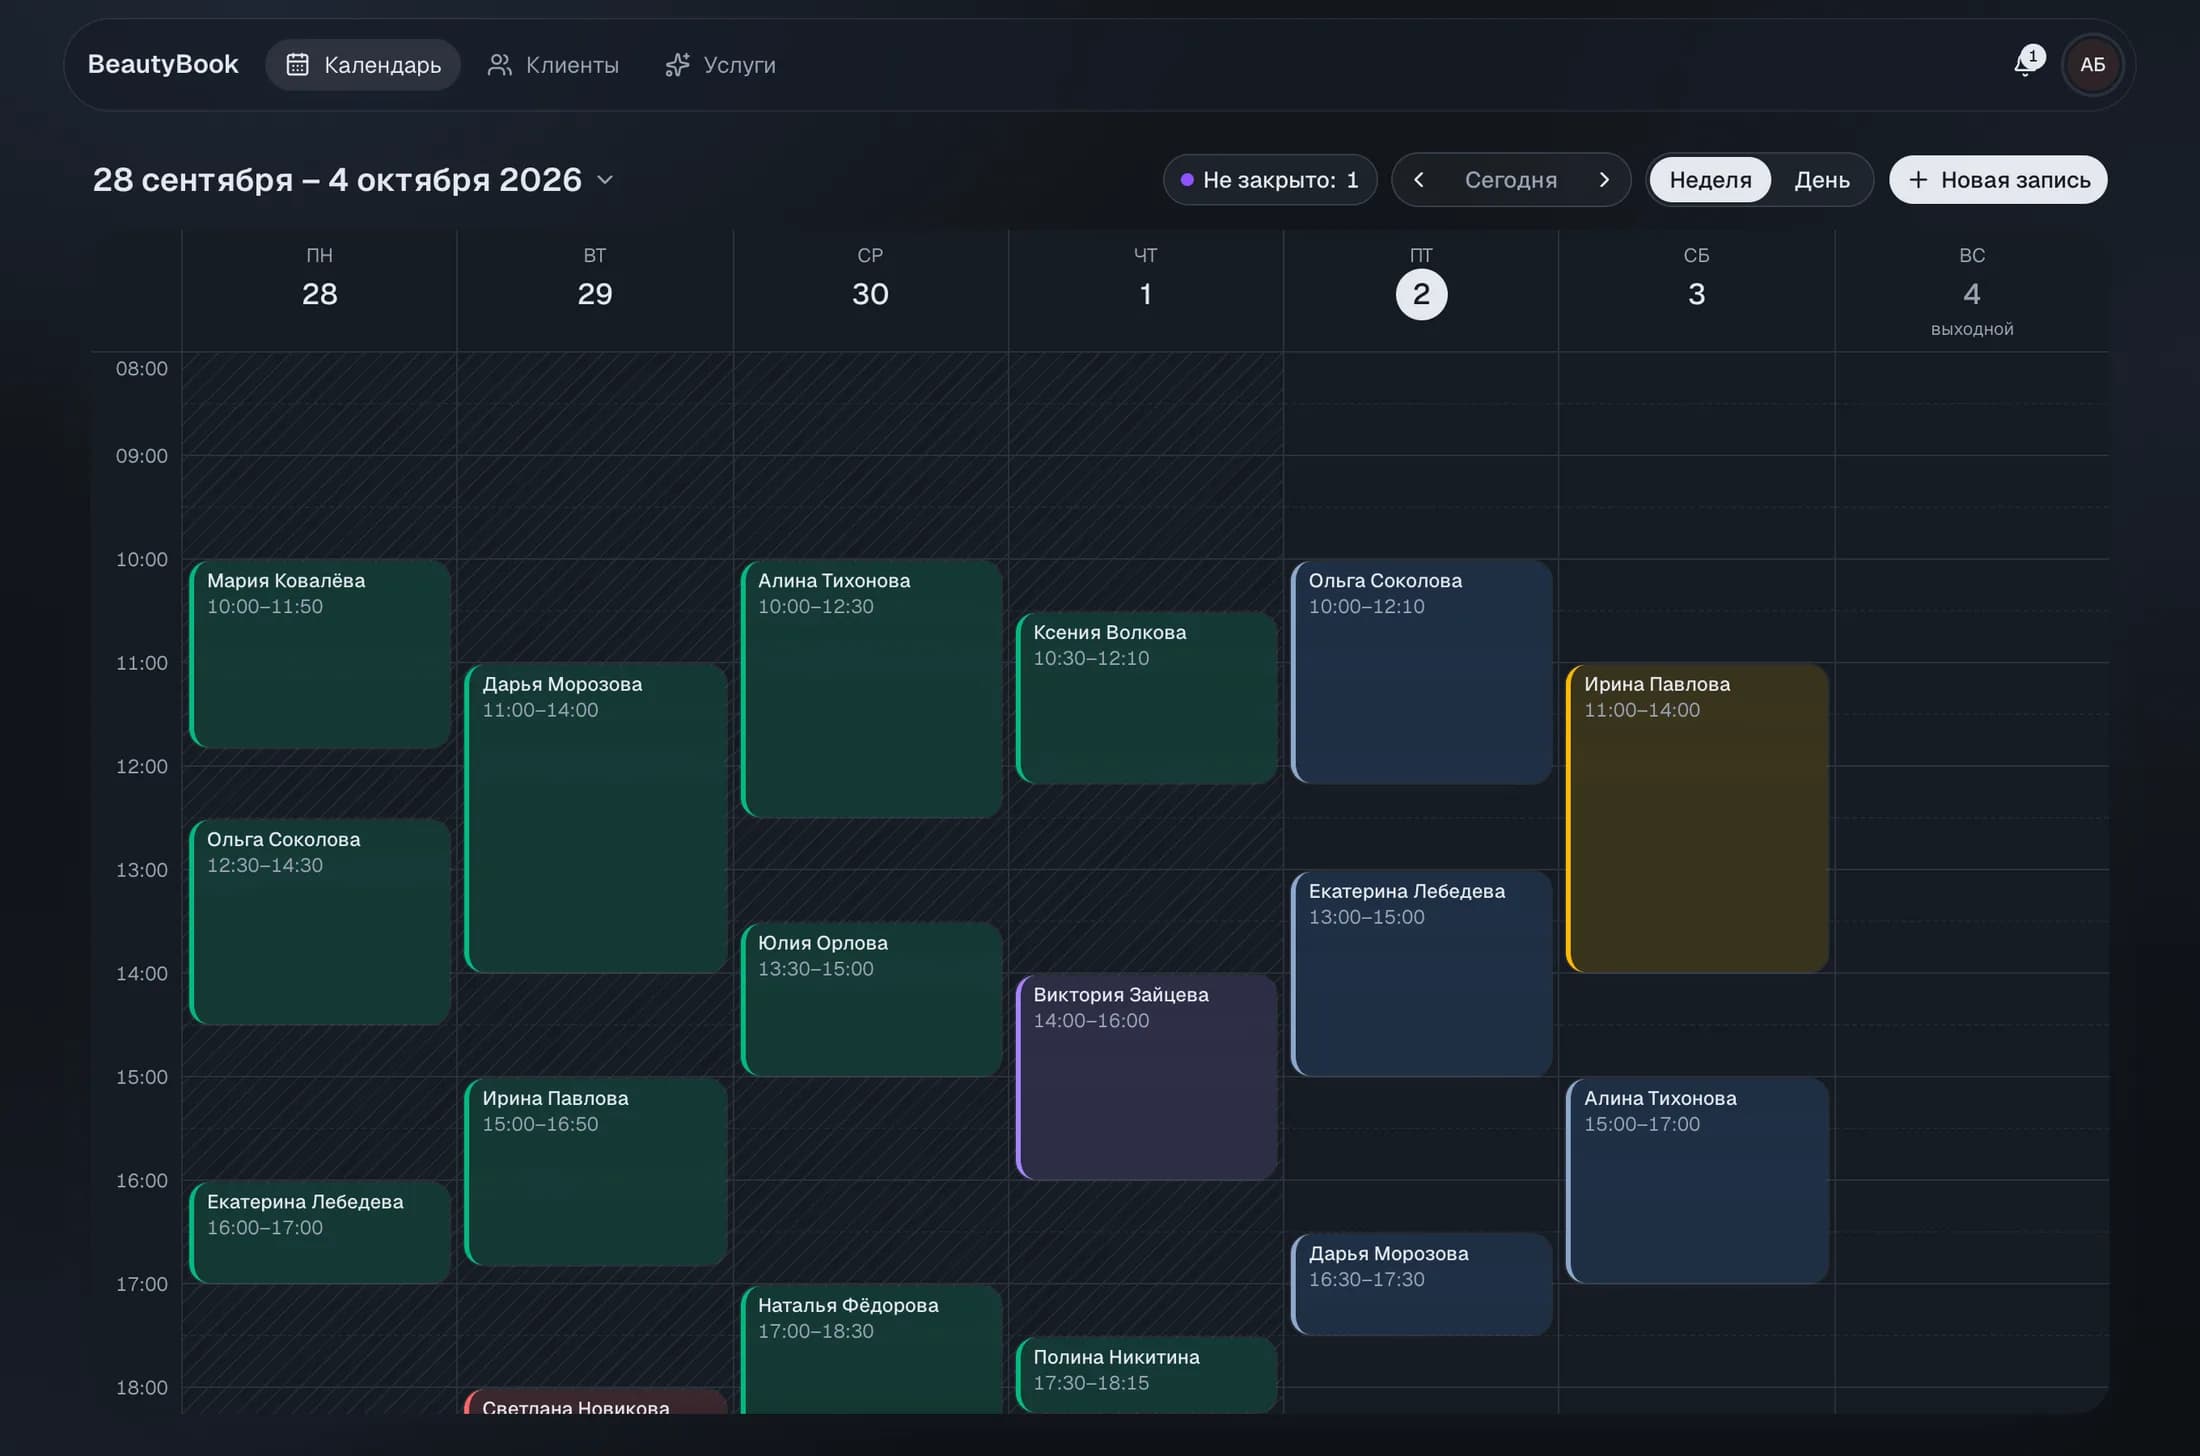Open Екатерина Лебедева 16:00–17:00 appointment
2200x1456 pixels.
pos(320,1232)
